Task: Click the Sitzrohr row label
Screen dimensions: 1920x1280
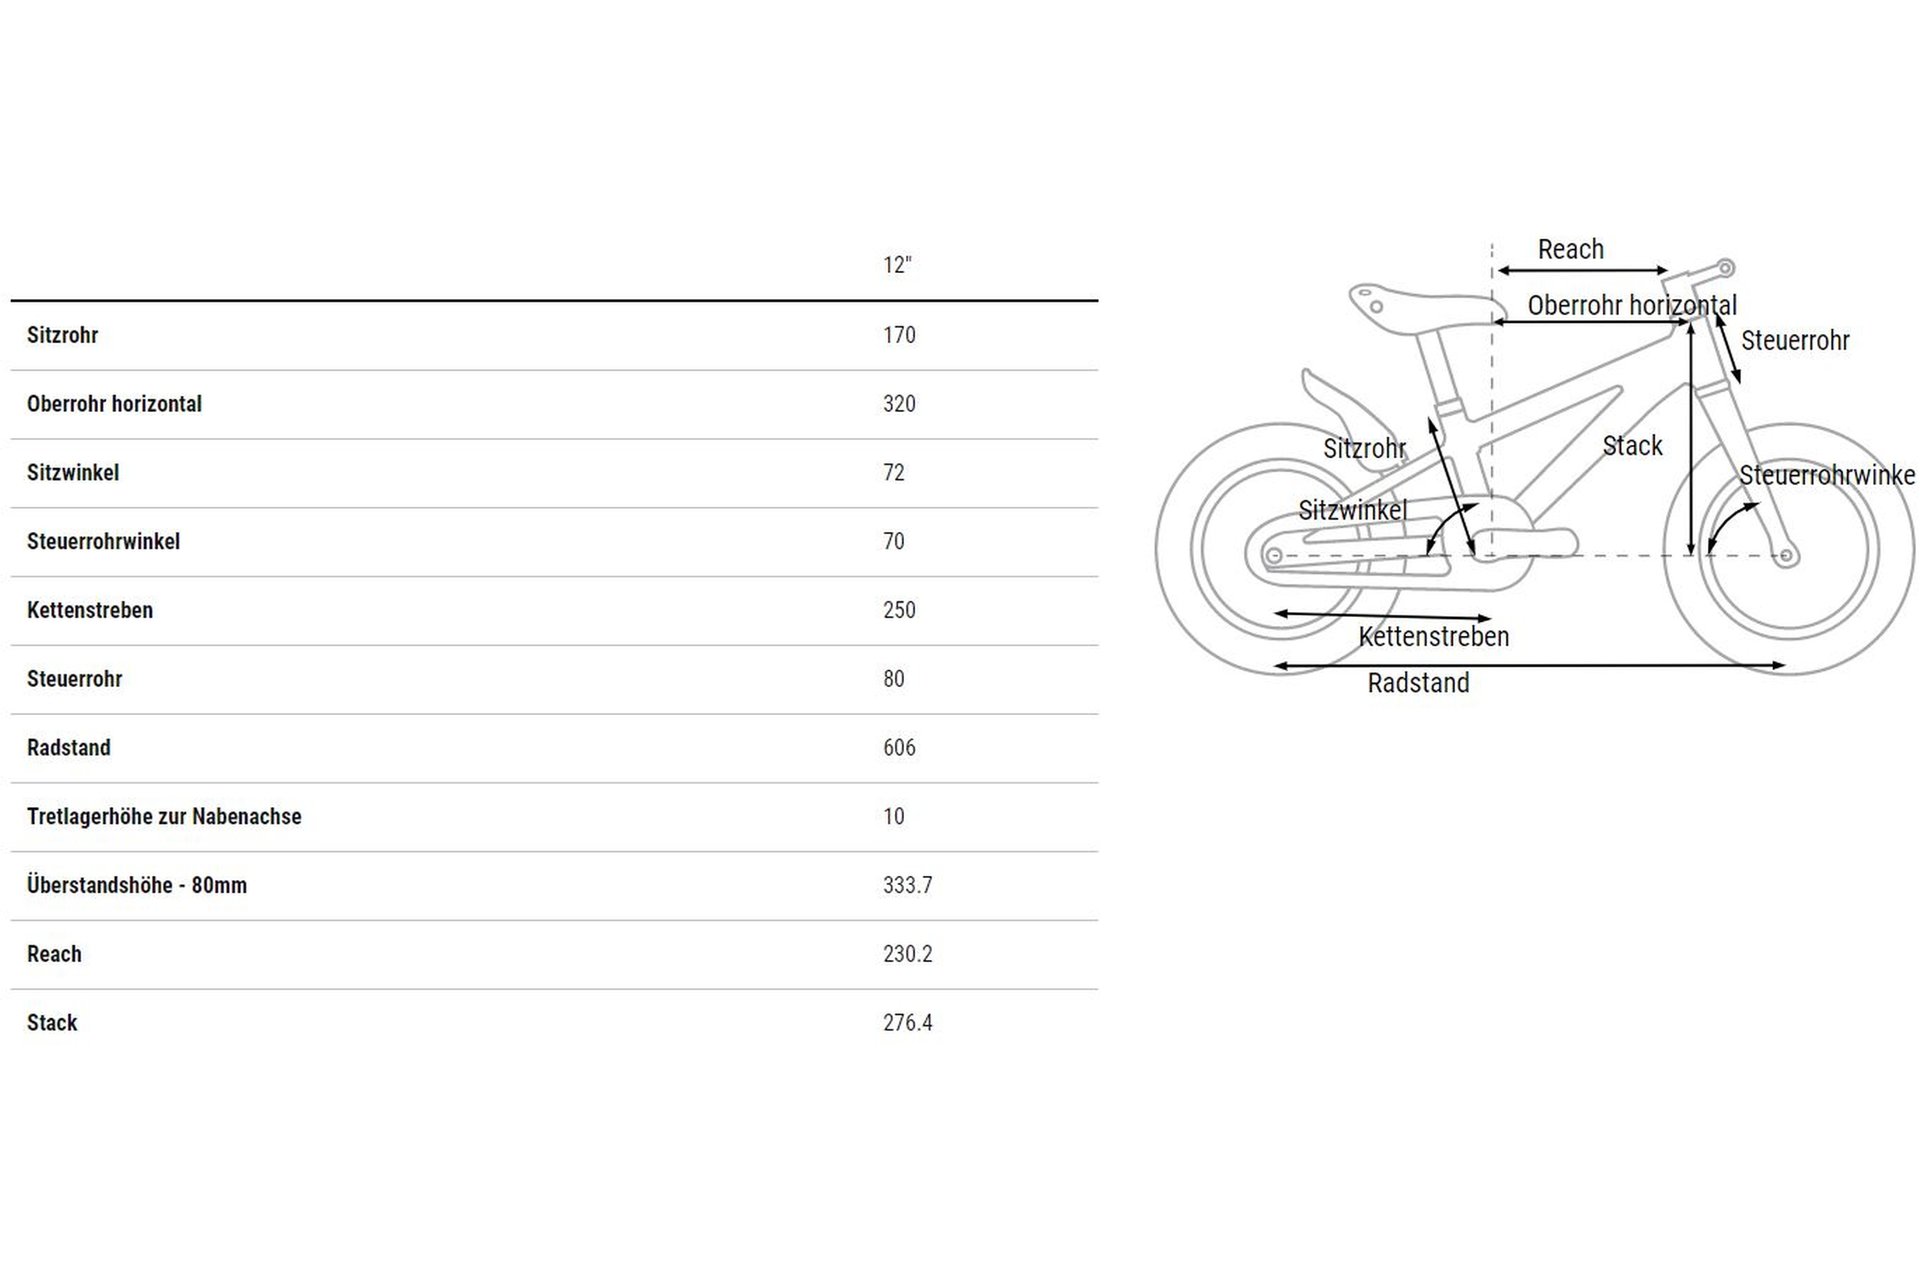Action: point(62,335)
